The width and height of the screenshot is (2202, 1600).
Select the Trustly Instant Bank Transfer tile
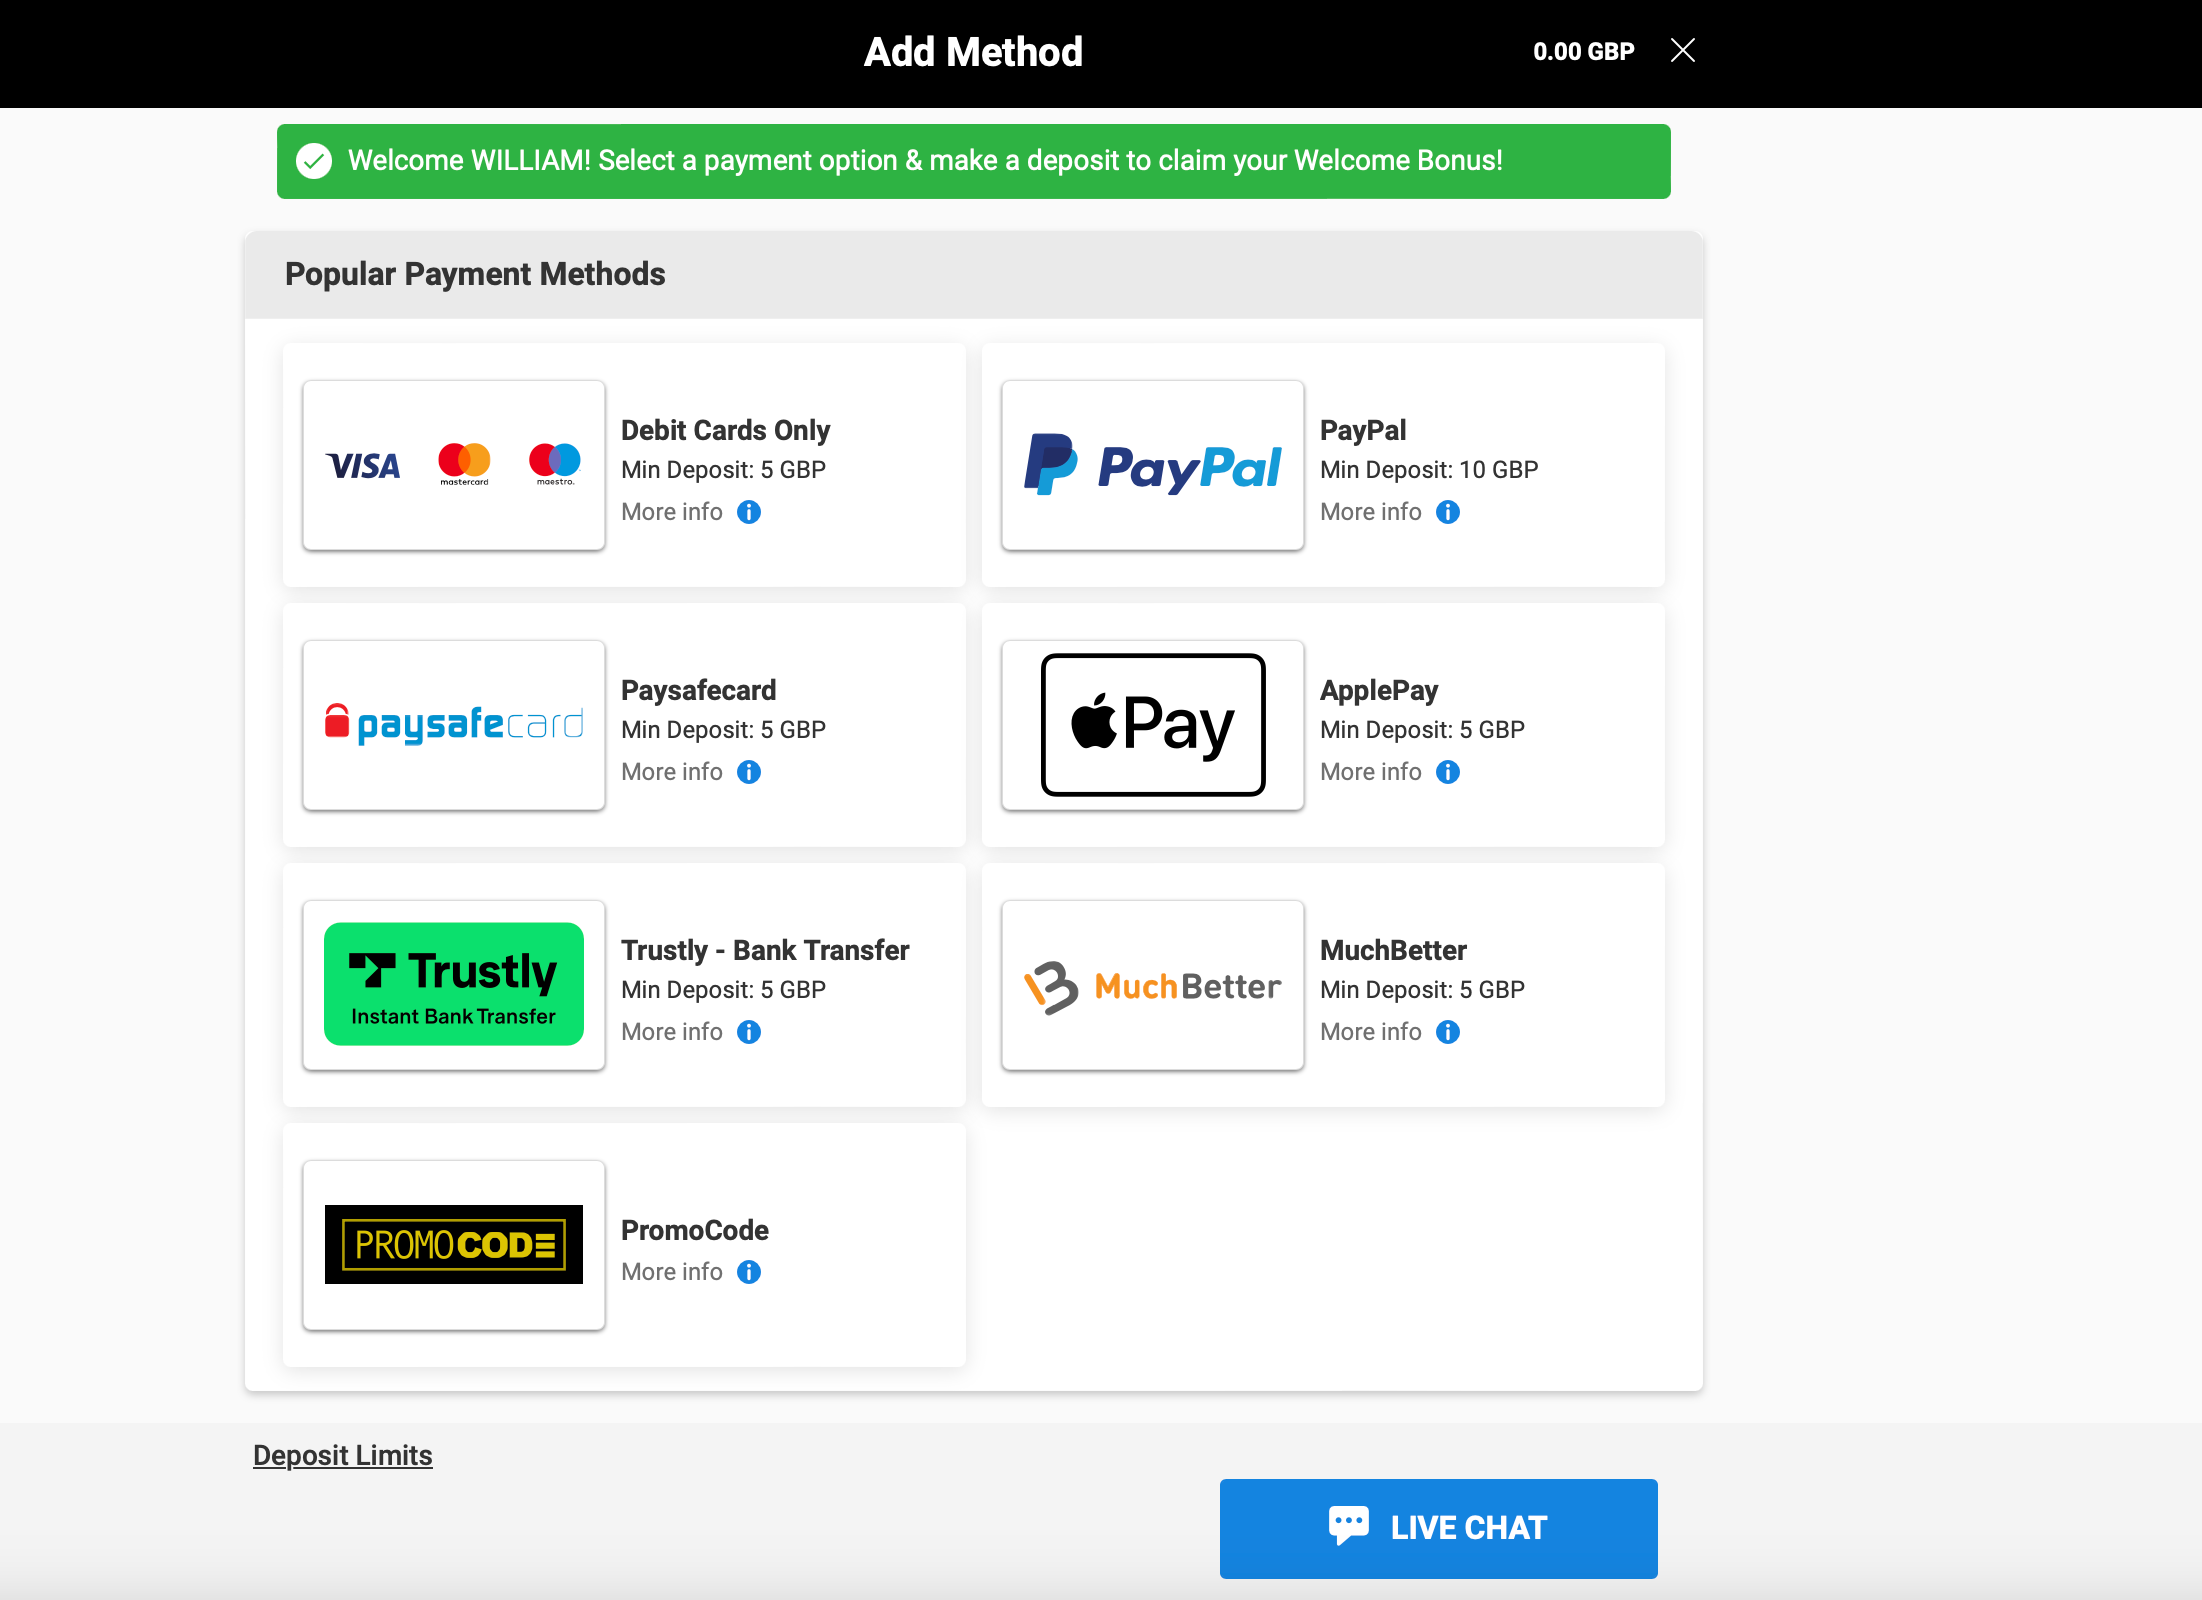454,985
